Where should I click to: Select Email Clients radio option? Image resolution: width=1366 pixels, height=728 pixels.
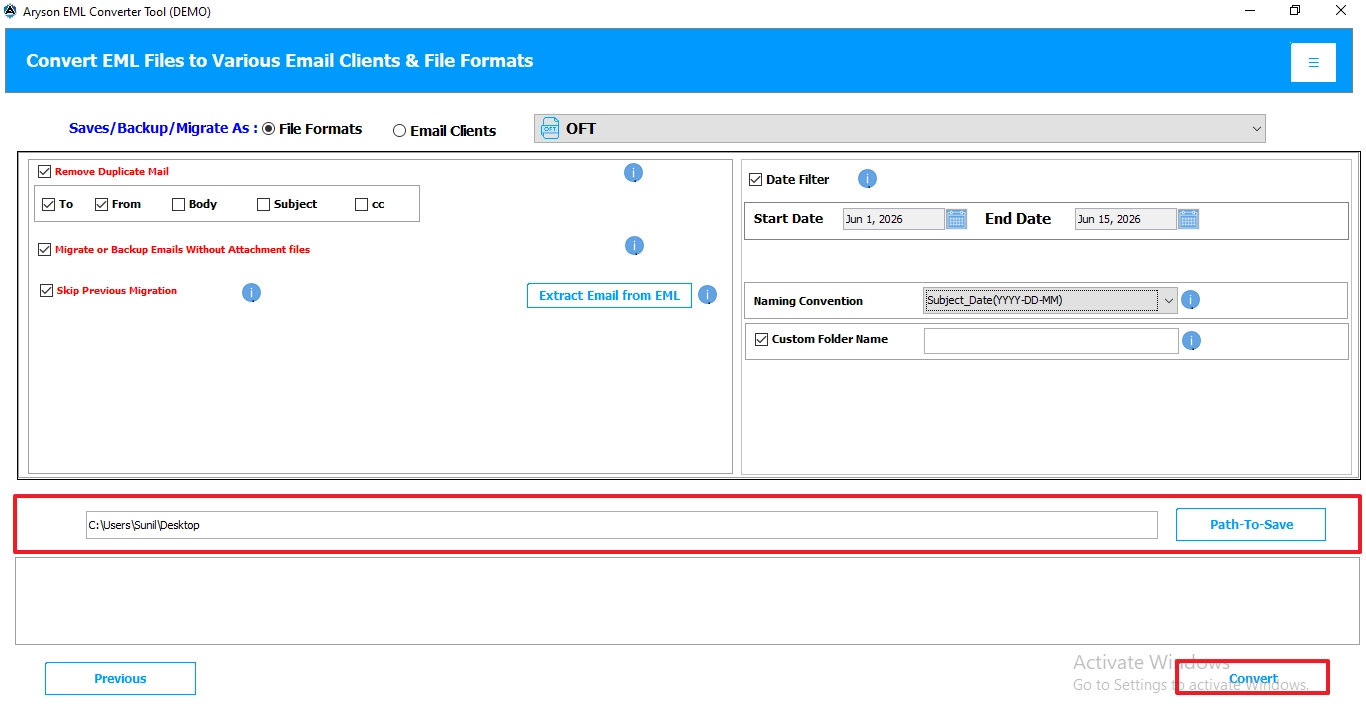point(399,130)
